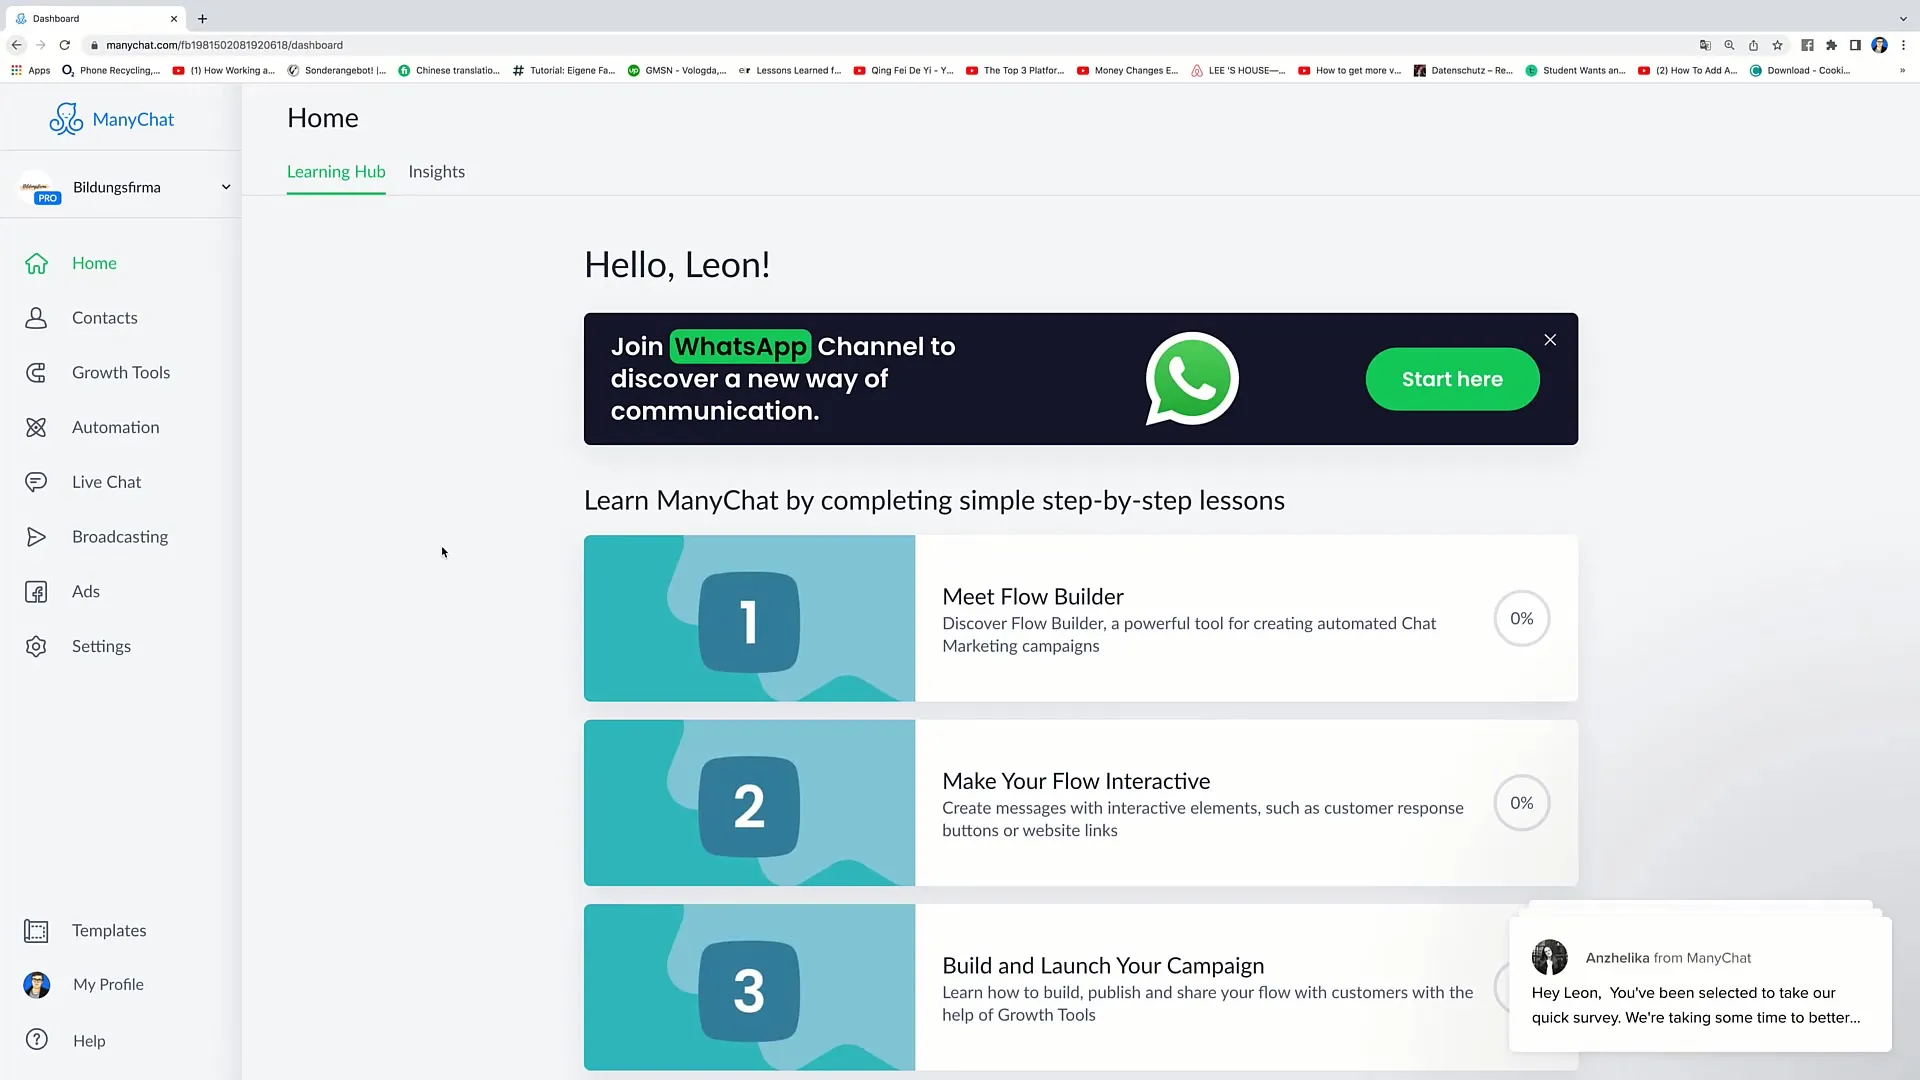Dismiss the WhatsApp Channel banner
Image resolution: width=1920 pixels, height=1080 pixels.
click(x=1549, y=340)
